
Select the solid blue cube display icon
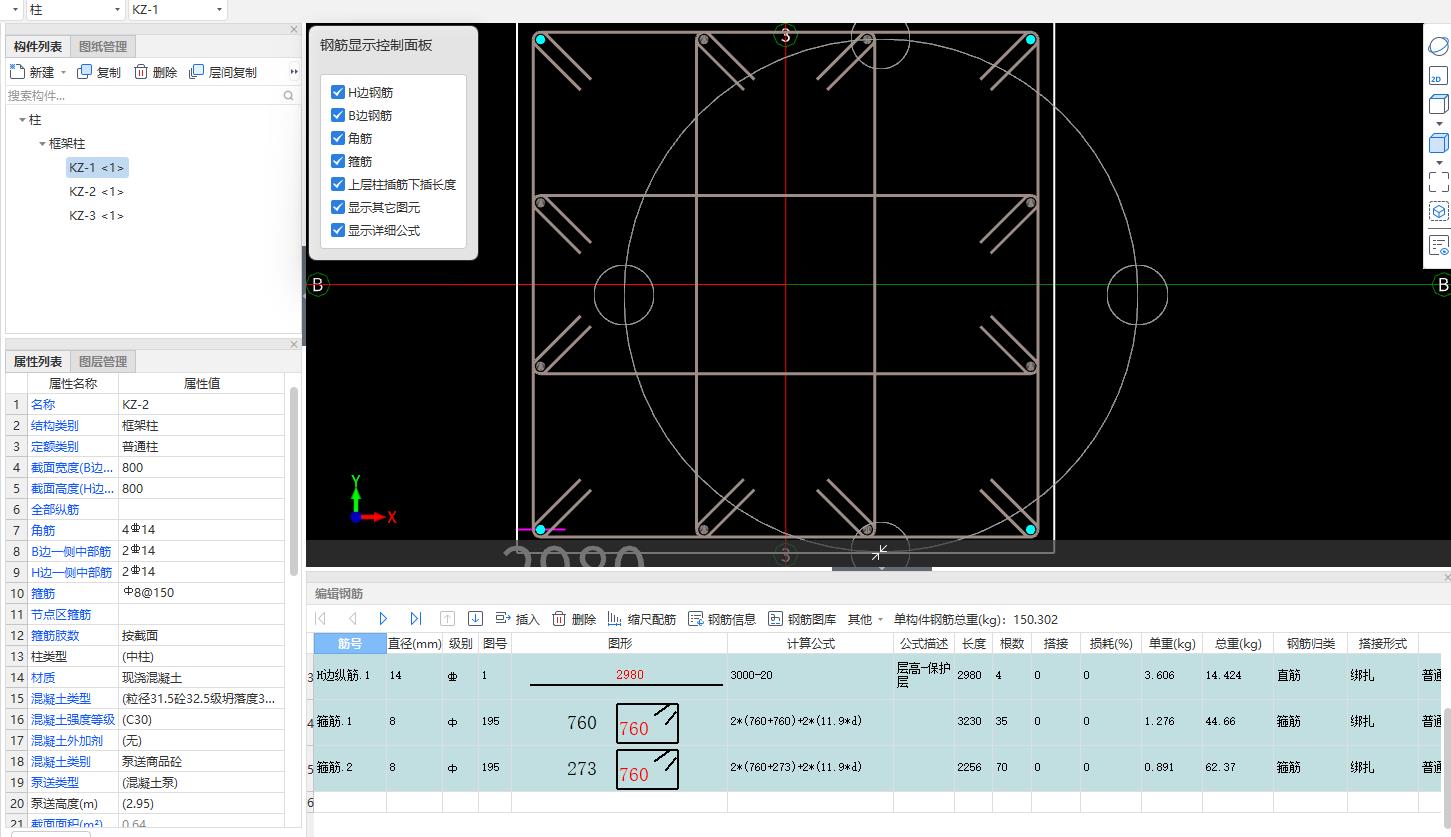pyautogui.click(x=1438, y=144)
